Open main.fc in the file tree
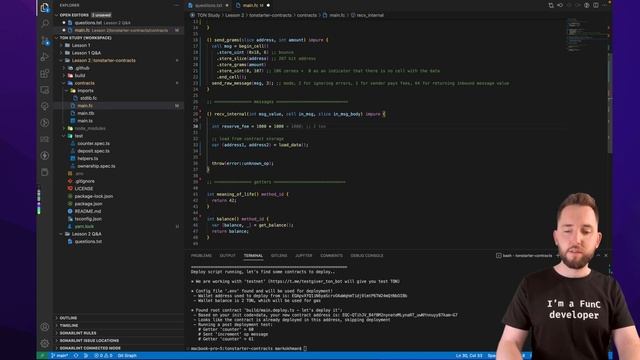The height and width of the screenshot is (360, 640). point(85,106)
